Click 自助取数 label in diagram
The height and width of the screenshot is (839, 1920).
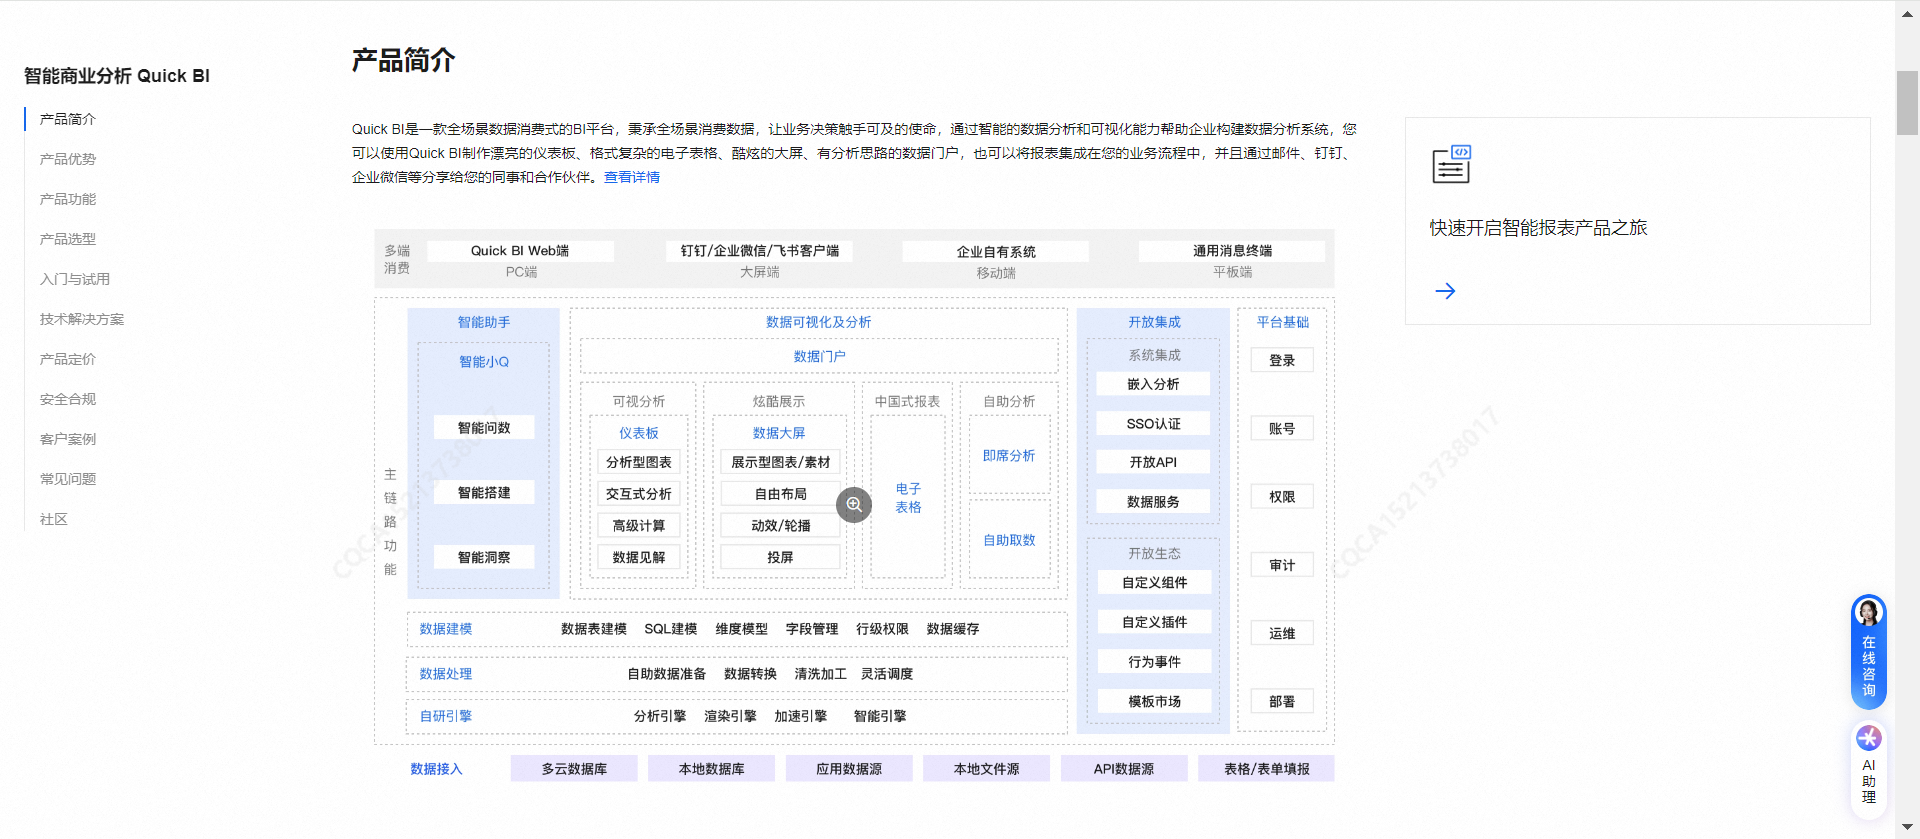1009,540
